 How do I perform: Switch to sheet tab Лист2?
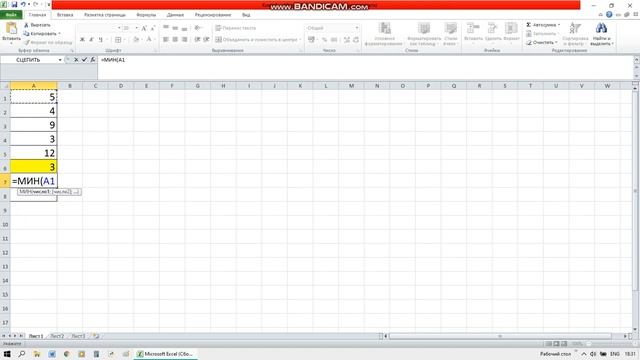57,336
